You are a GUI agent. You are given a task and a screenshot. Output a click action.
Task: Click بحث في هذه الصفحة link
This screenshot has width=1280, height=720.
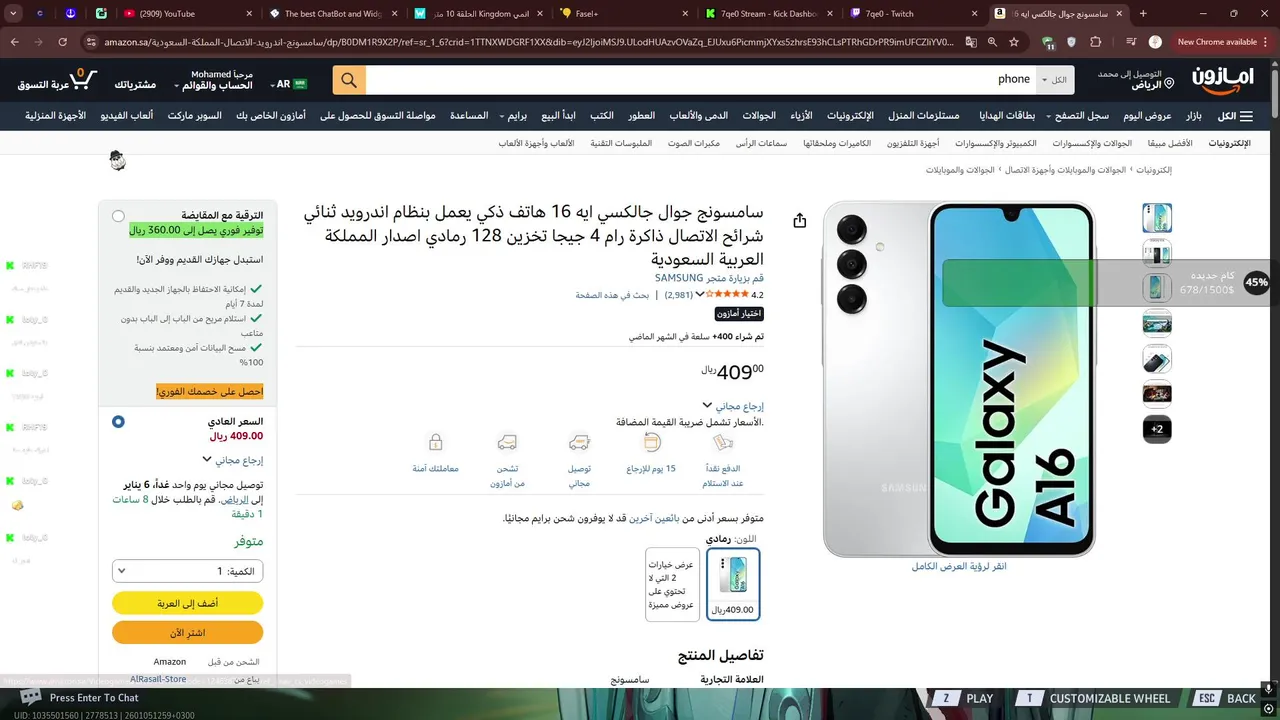click(x=612, y=295)
